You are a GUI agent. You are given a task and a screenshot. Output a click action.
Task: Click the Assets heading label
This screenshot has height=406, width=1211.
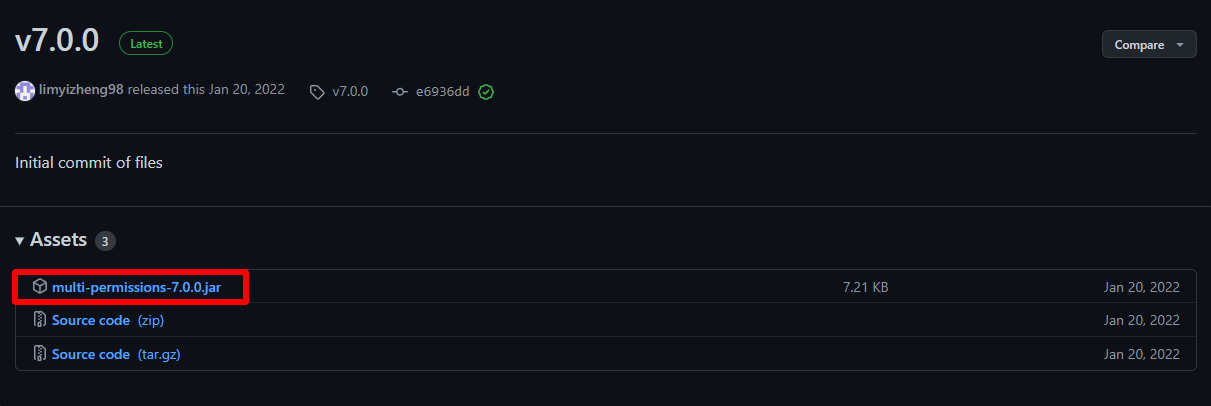click(58, 240)
